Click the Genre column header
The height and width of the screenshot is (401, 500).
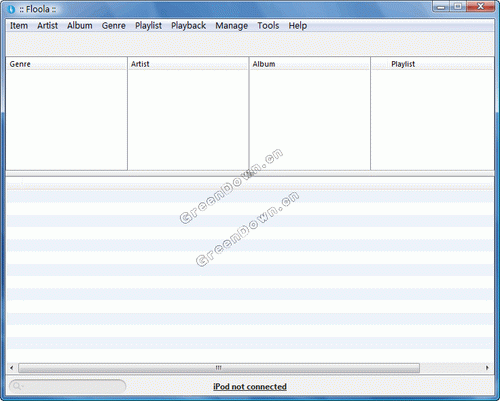[66, 64]
